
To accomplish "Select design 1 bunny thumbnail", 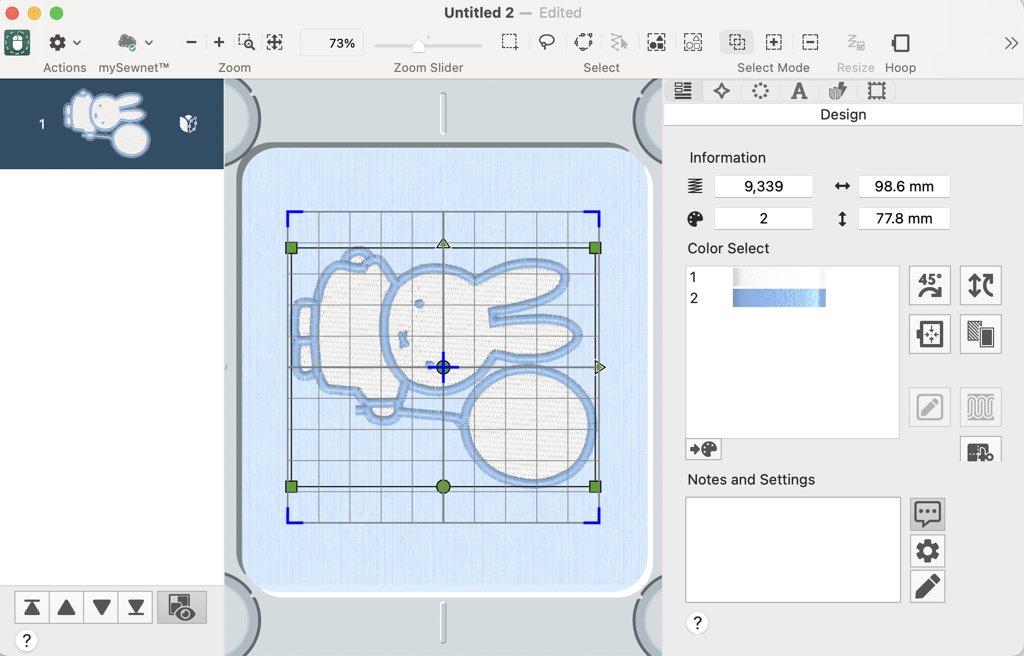I will (107, 123).
